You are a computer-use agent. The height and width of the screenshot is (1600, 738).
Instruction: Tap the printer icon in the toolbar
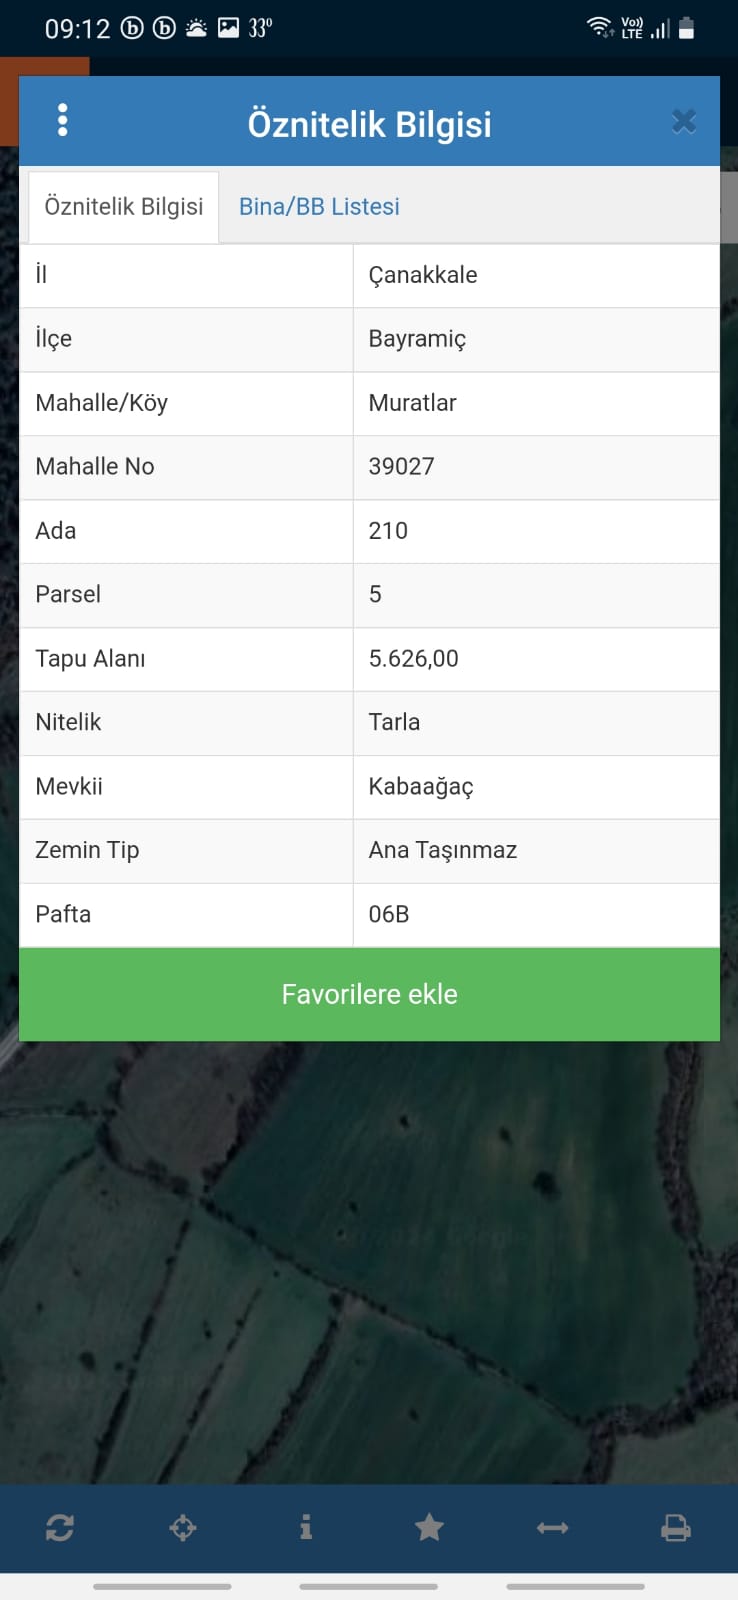coord(676,1527)
